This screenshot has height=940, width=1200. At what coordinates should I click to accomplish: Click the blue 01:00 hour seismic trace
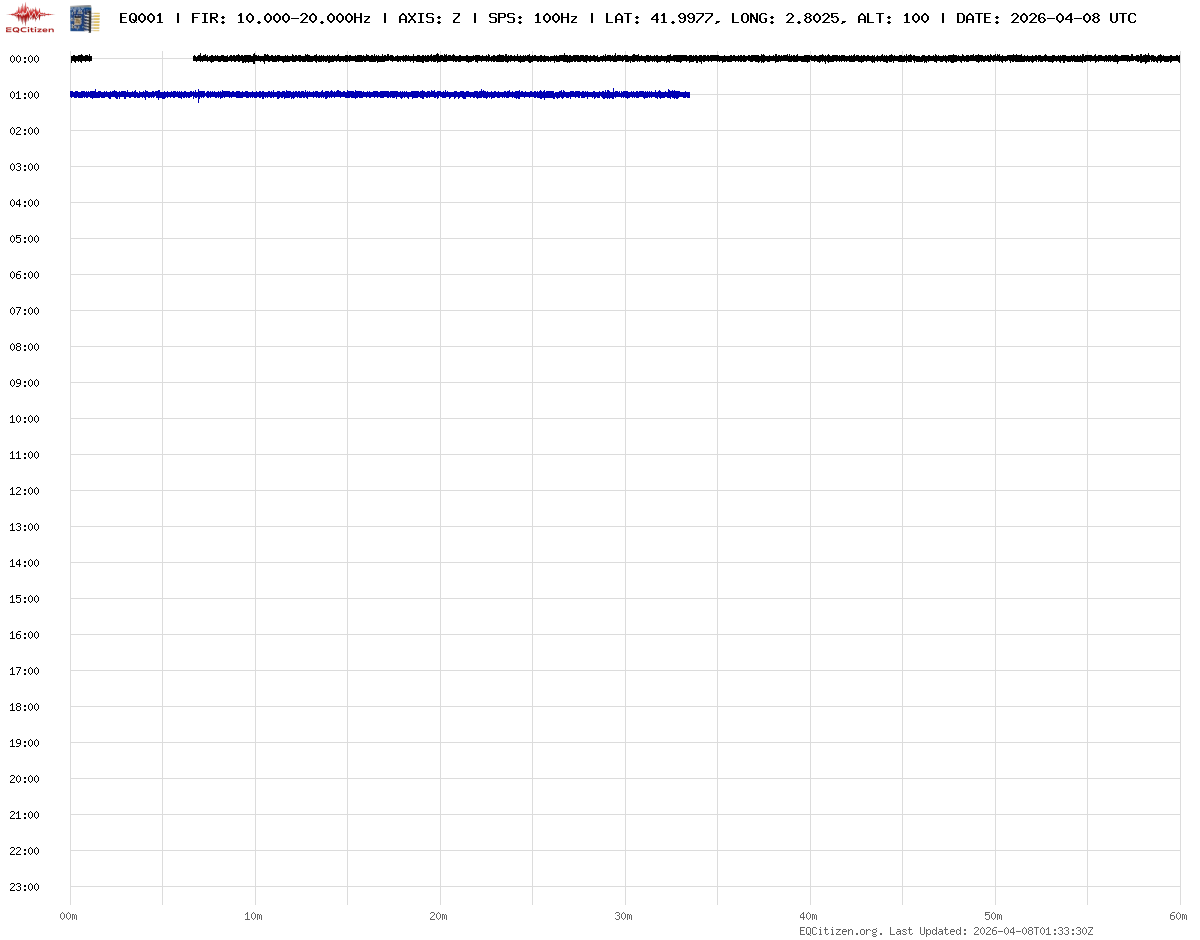point(380,95)
